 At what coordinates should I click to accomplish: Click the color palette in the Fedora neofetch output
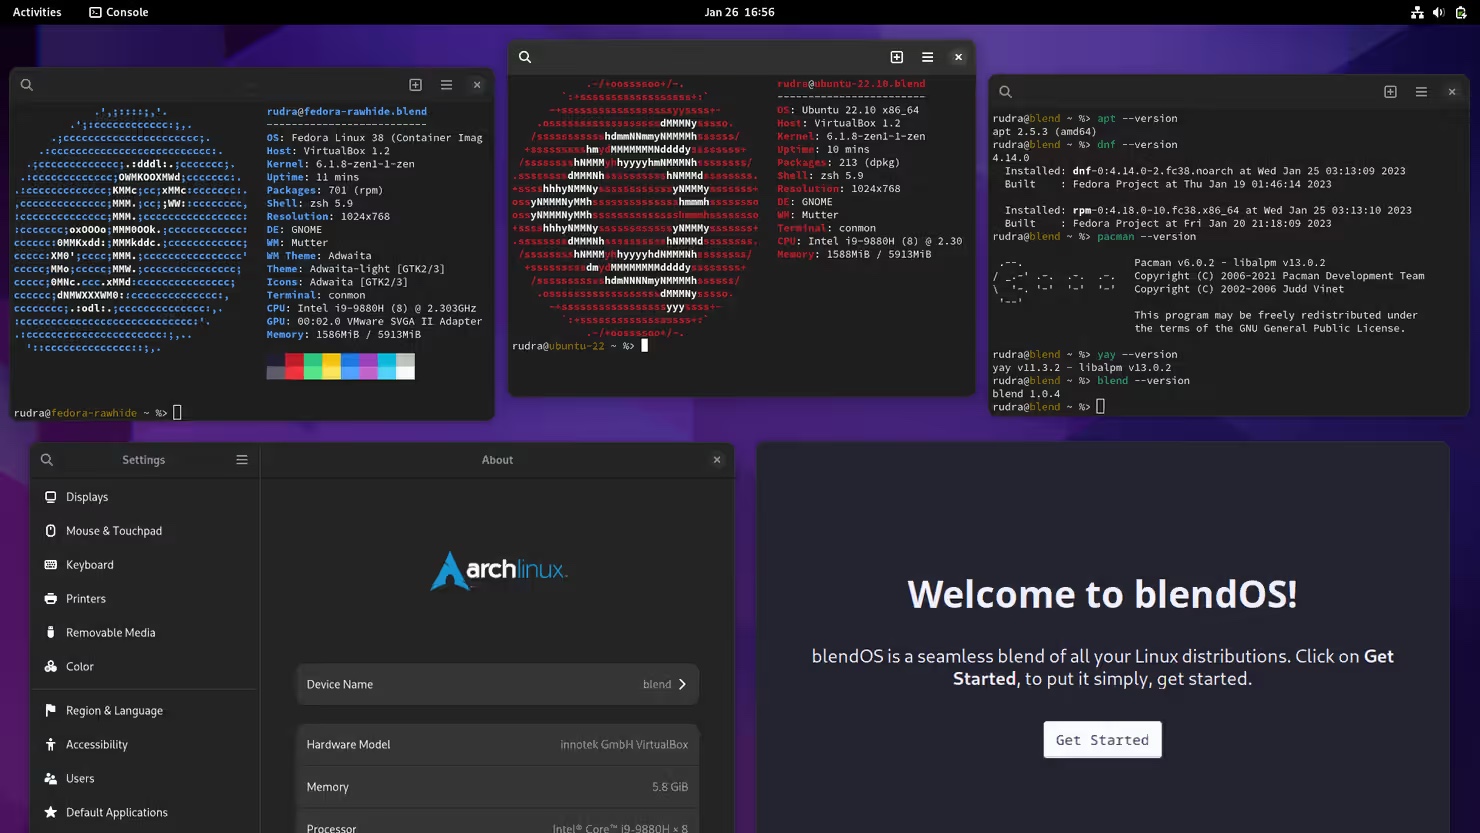point(340,366)
